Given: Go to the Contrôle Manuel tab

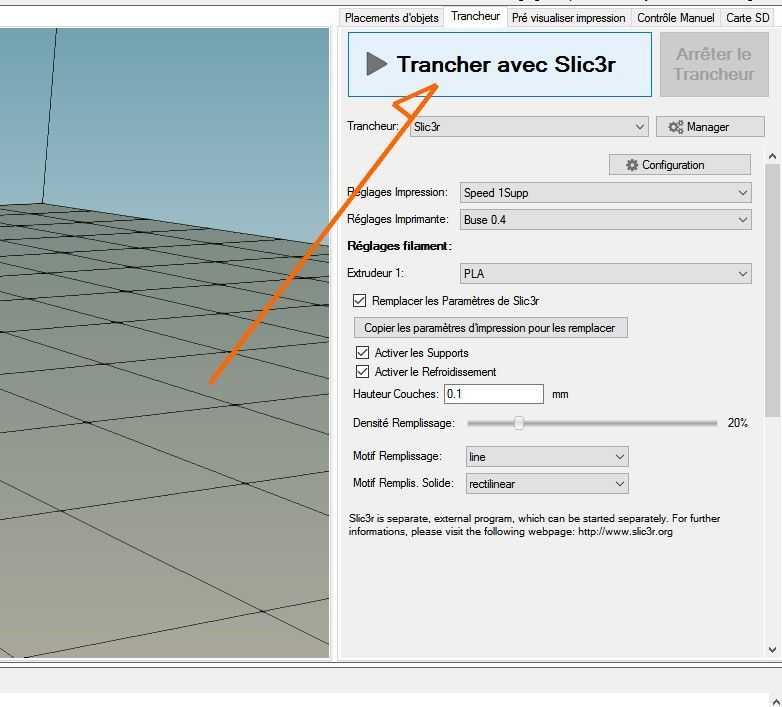Looking at the screenshot, I should 676,18.
